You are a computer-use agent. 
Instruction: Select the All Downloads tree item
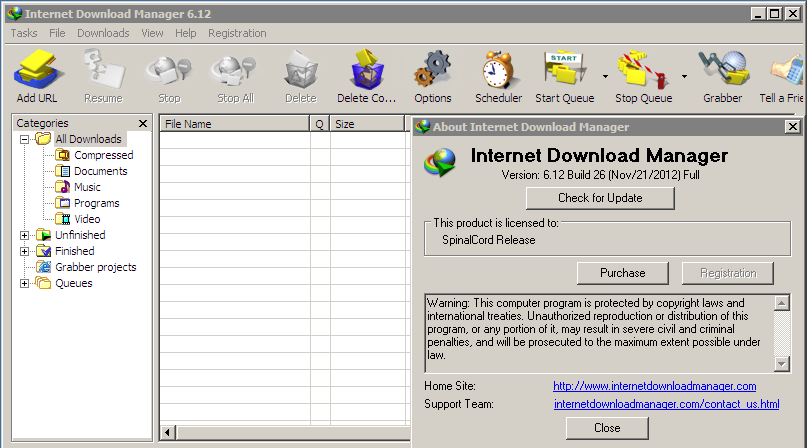pos(89,139)
